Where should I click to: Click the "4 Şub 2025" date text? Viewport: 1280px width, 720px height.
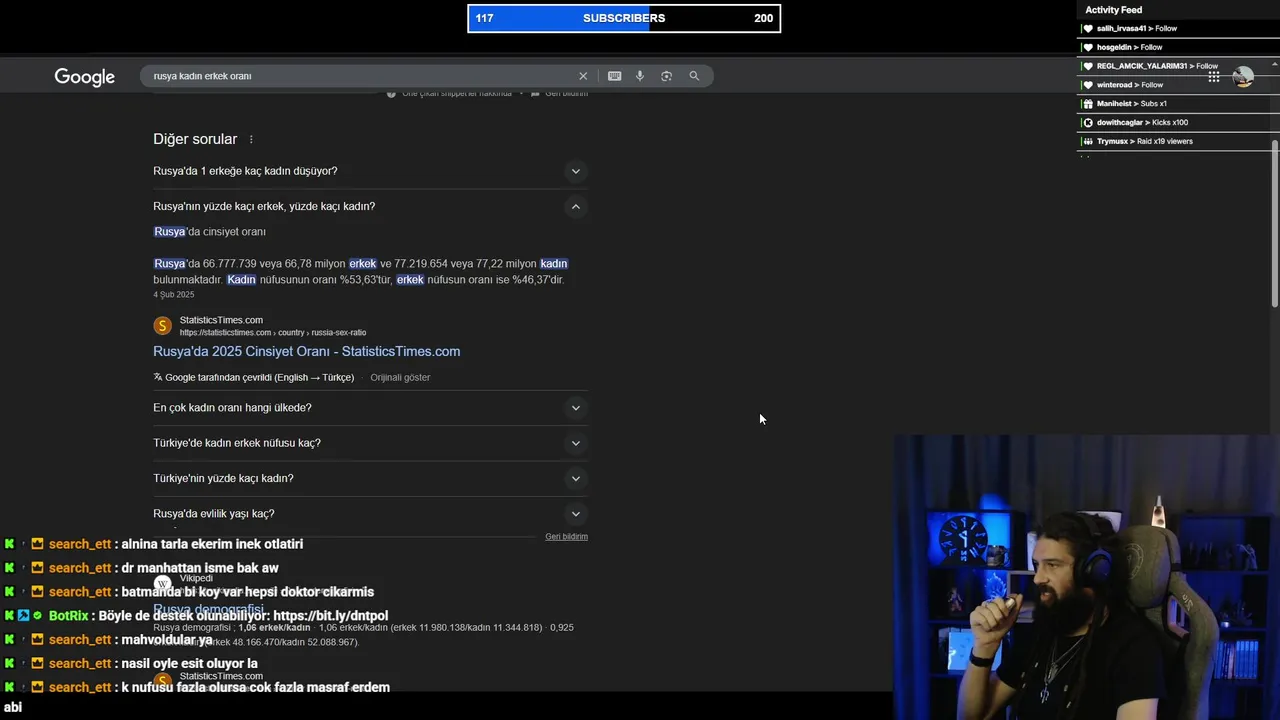point(174,295)
